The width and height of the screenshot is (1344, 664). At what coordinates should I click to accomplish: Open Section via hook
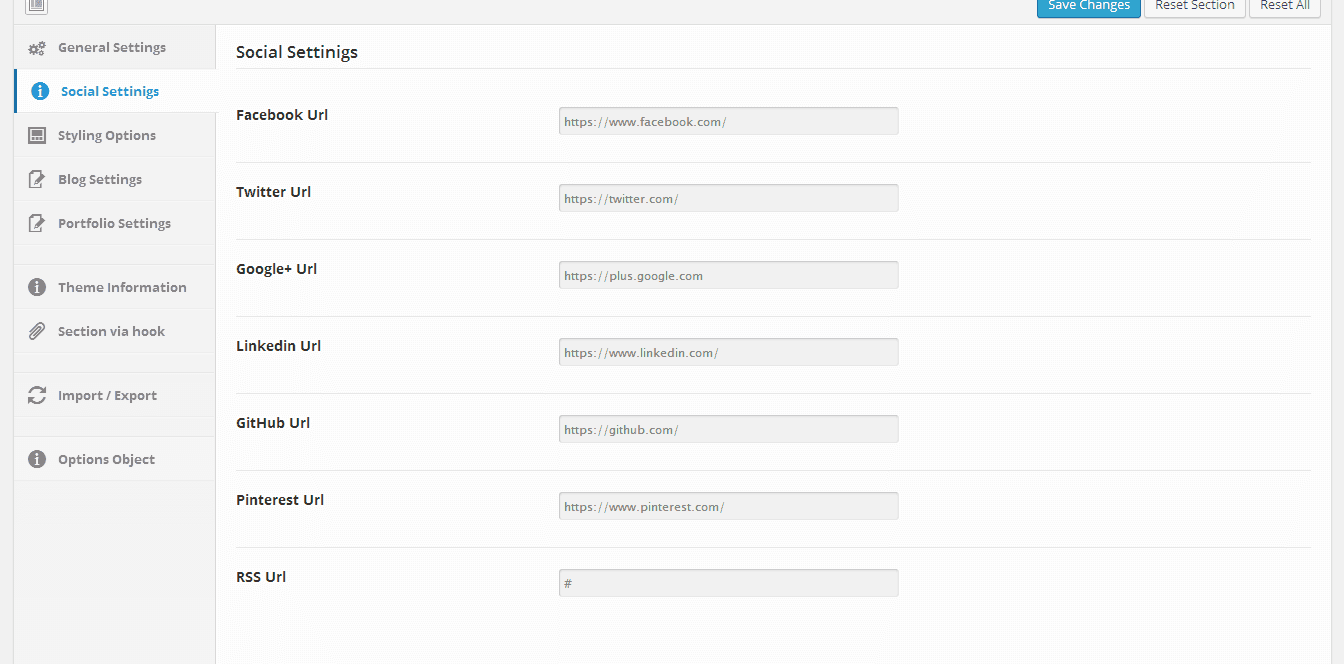[x=115, y=331]
